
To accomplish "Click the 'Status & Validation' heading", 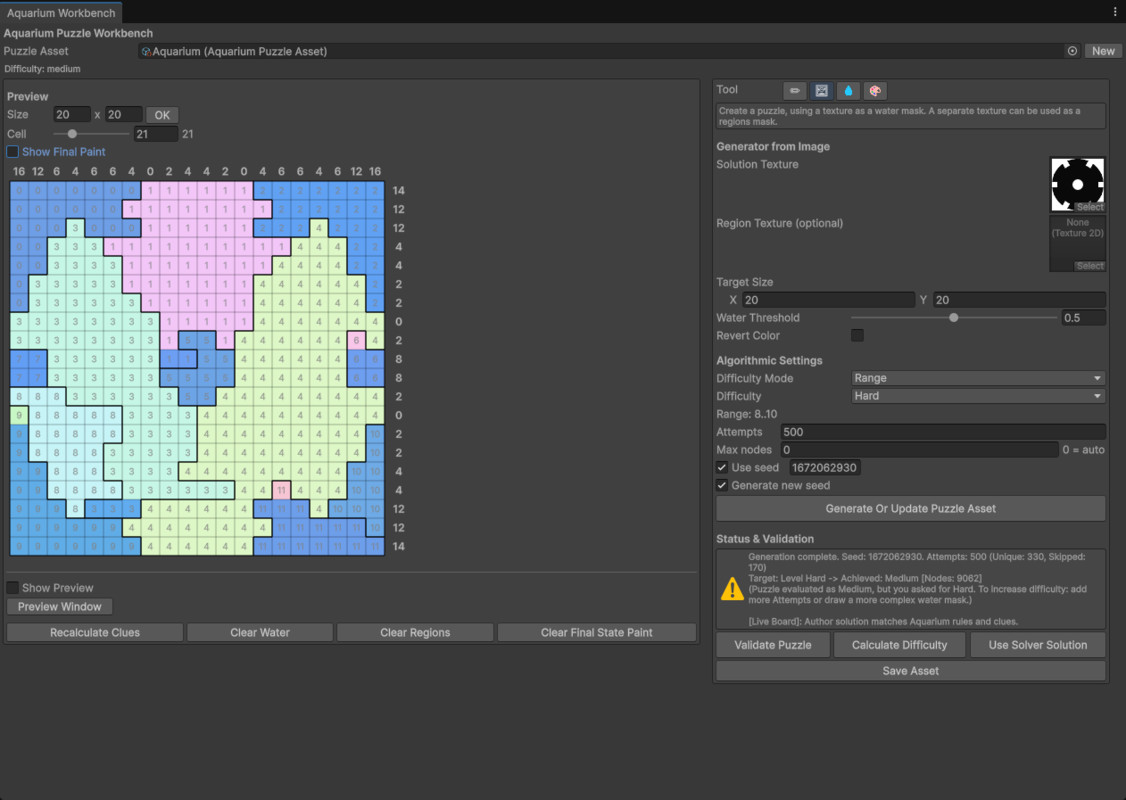I will point(765,539).
